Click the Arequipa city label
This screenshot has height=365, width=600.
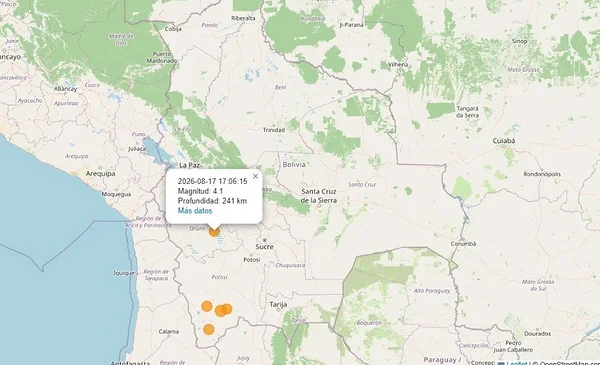(100, 174)
